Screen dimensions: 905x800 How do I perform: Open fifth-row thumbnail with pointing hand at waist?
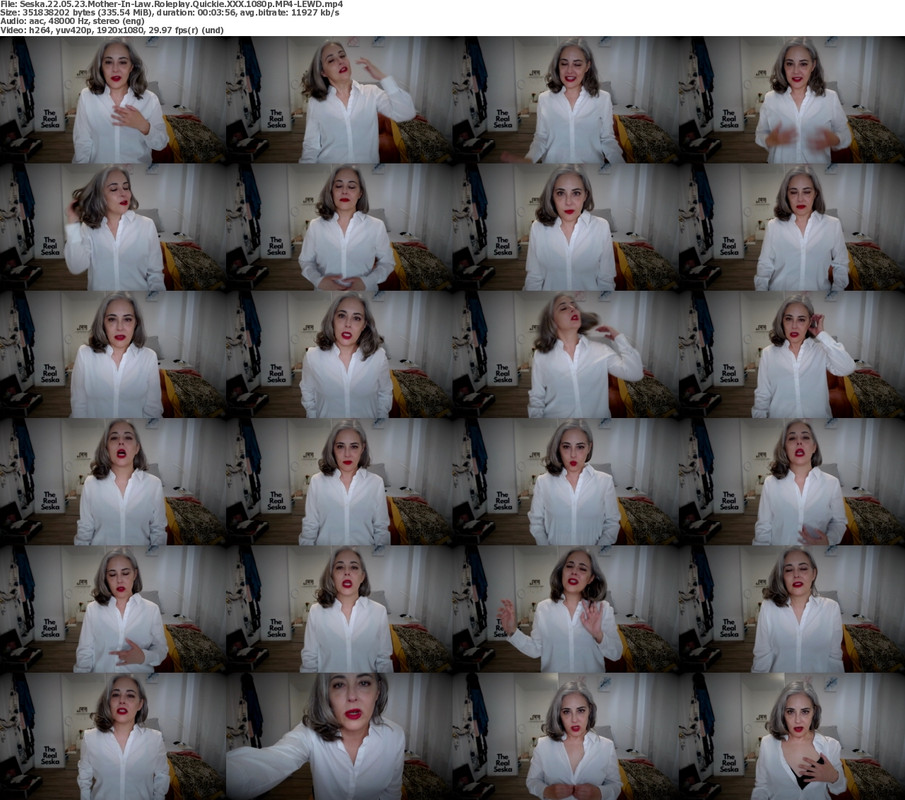(113, 609)
